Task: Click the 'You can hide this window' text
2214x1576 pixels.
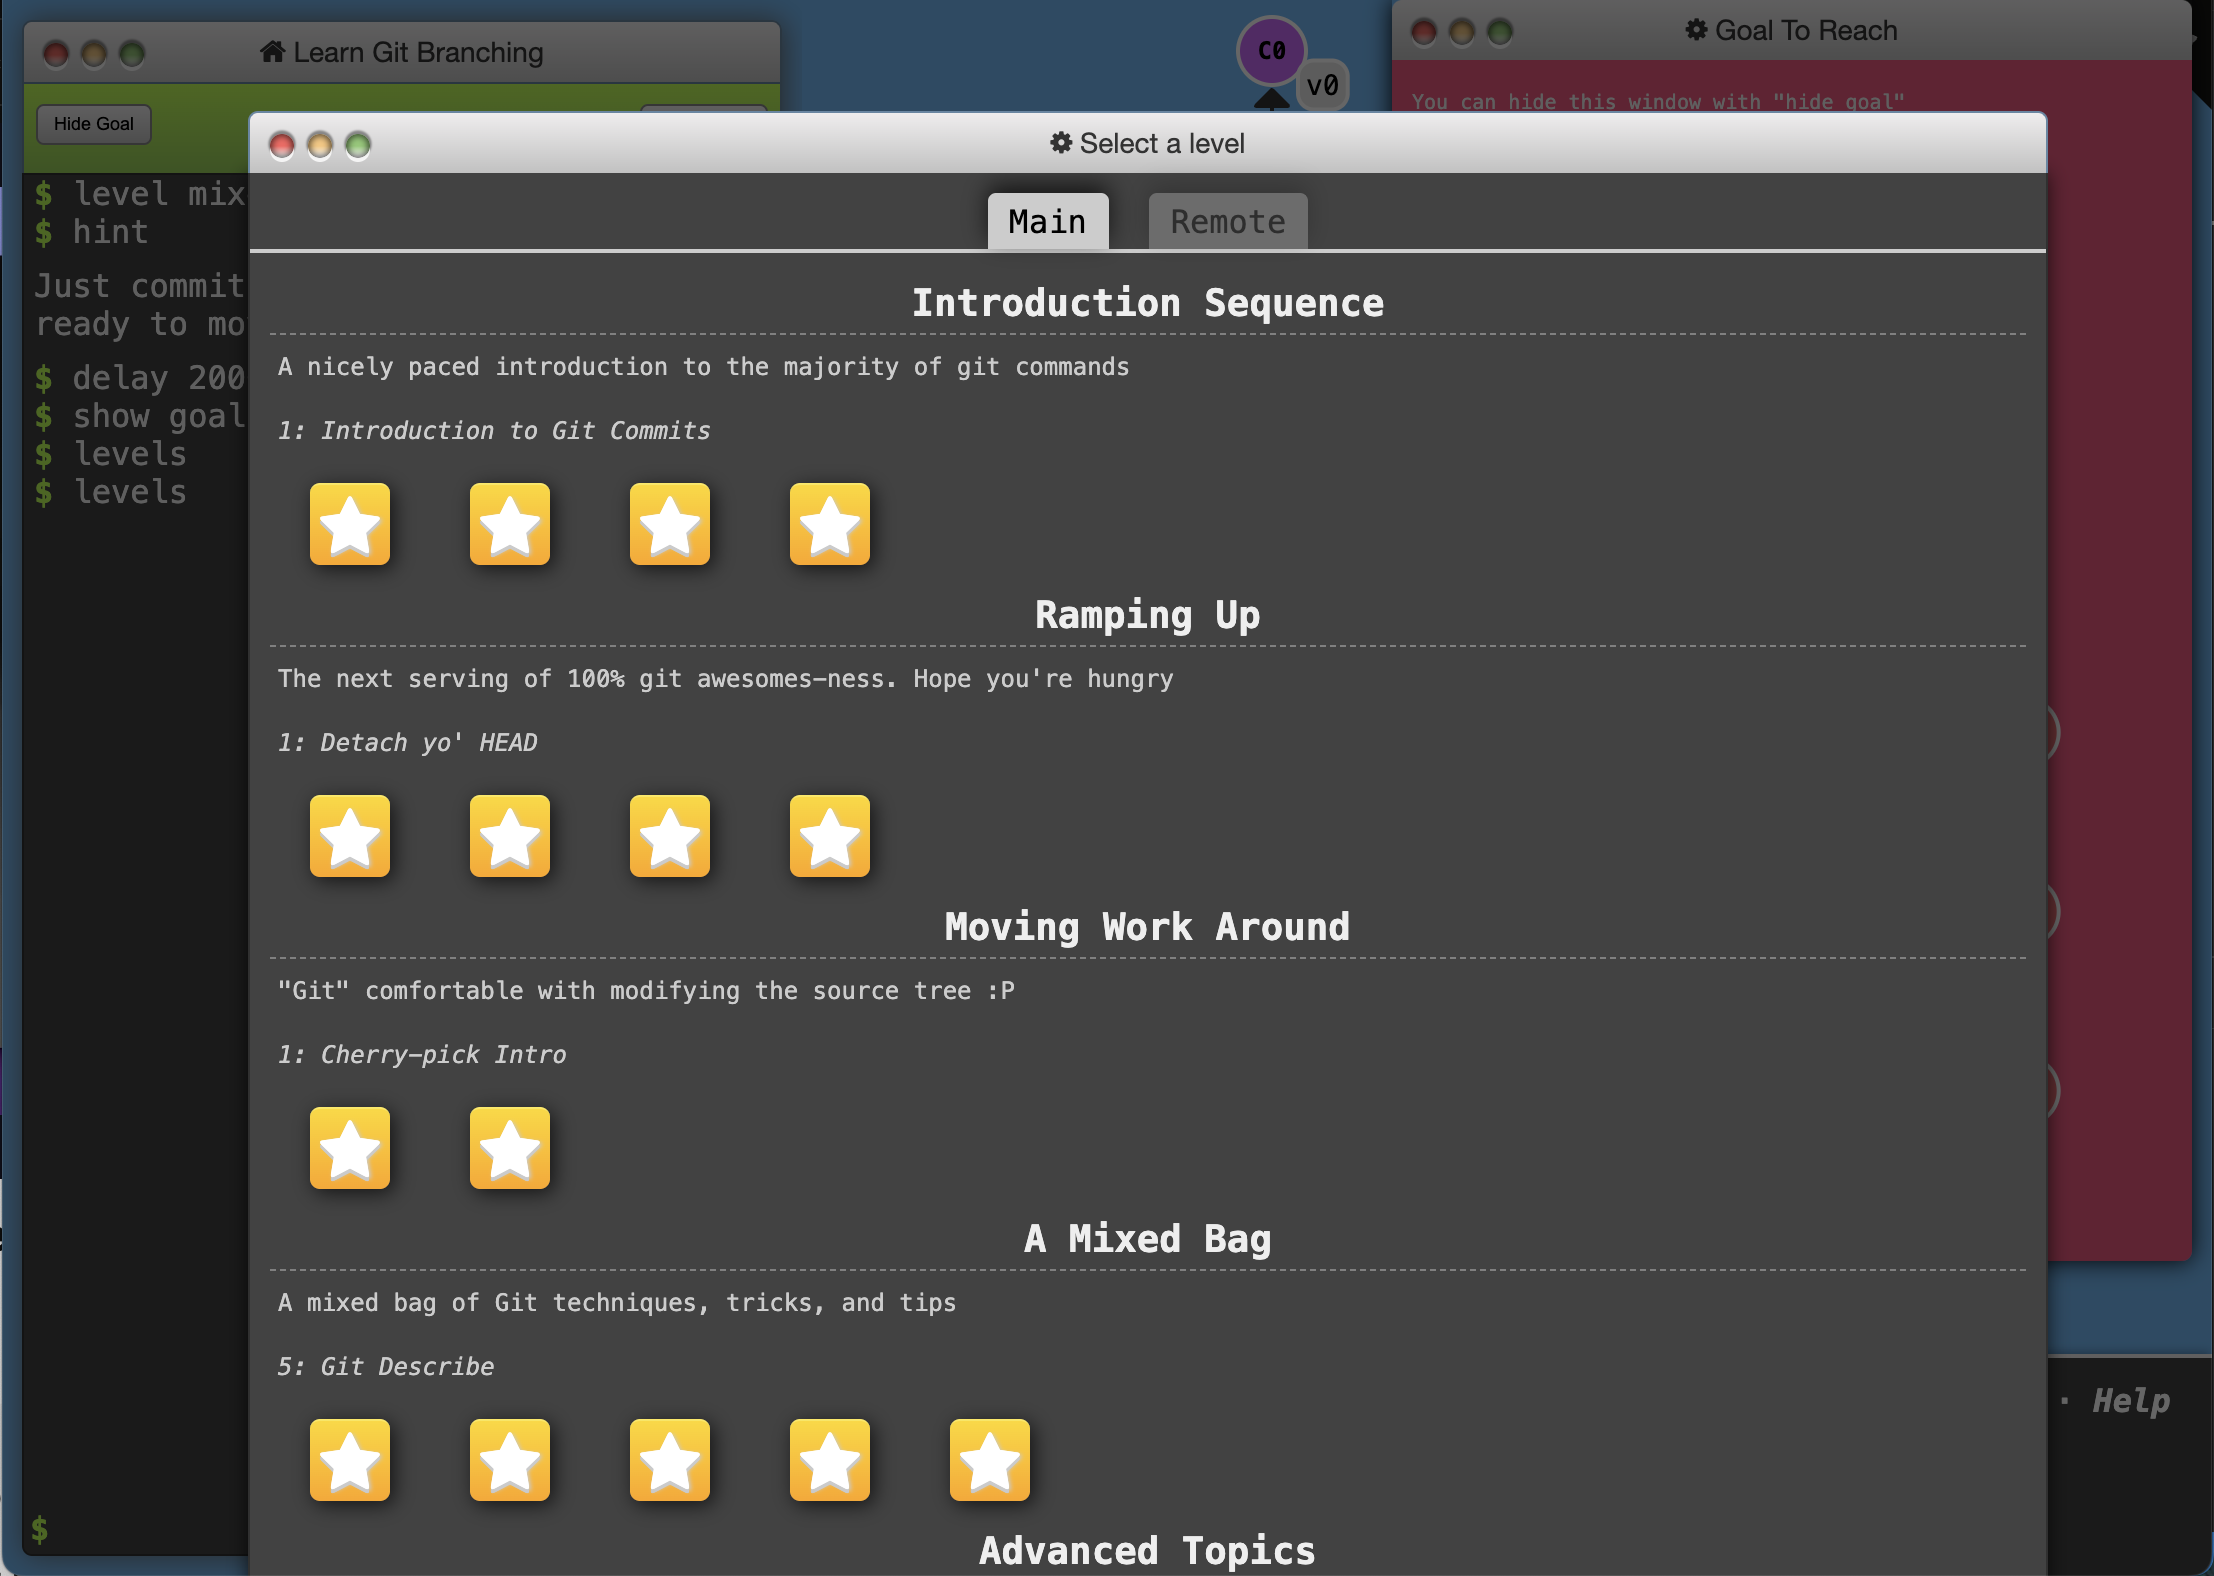Action: click(x=1658, y=102)
